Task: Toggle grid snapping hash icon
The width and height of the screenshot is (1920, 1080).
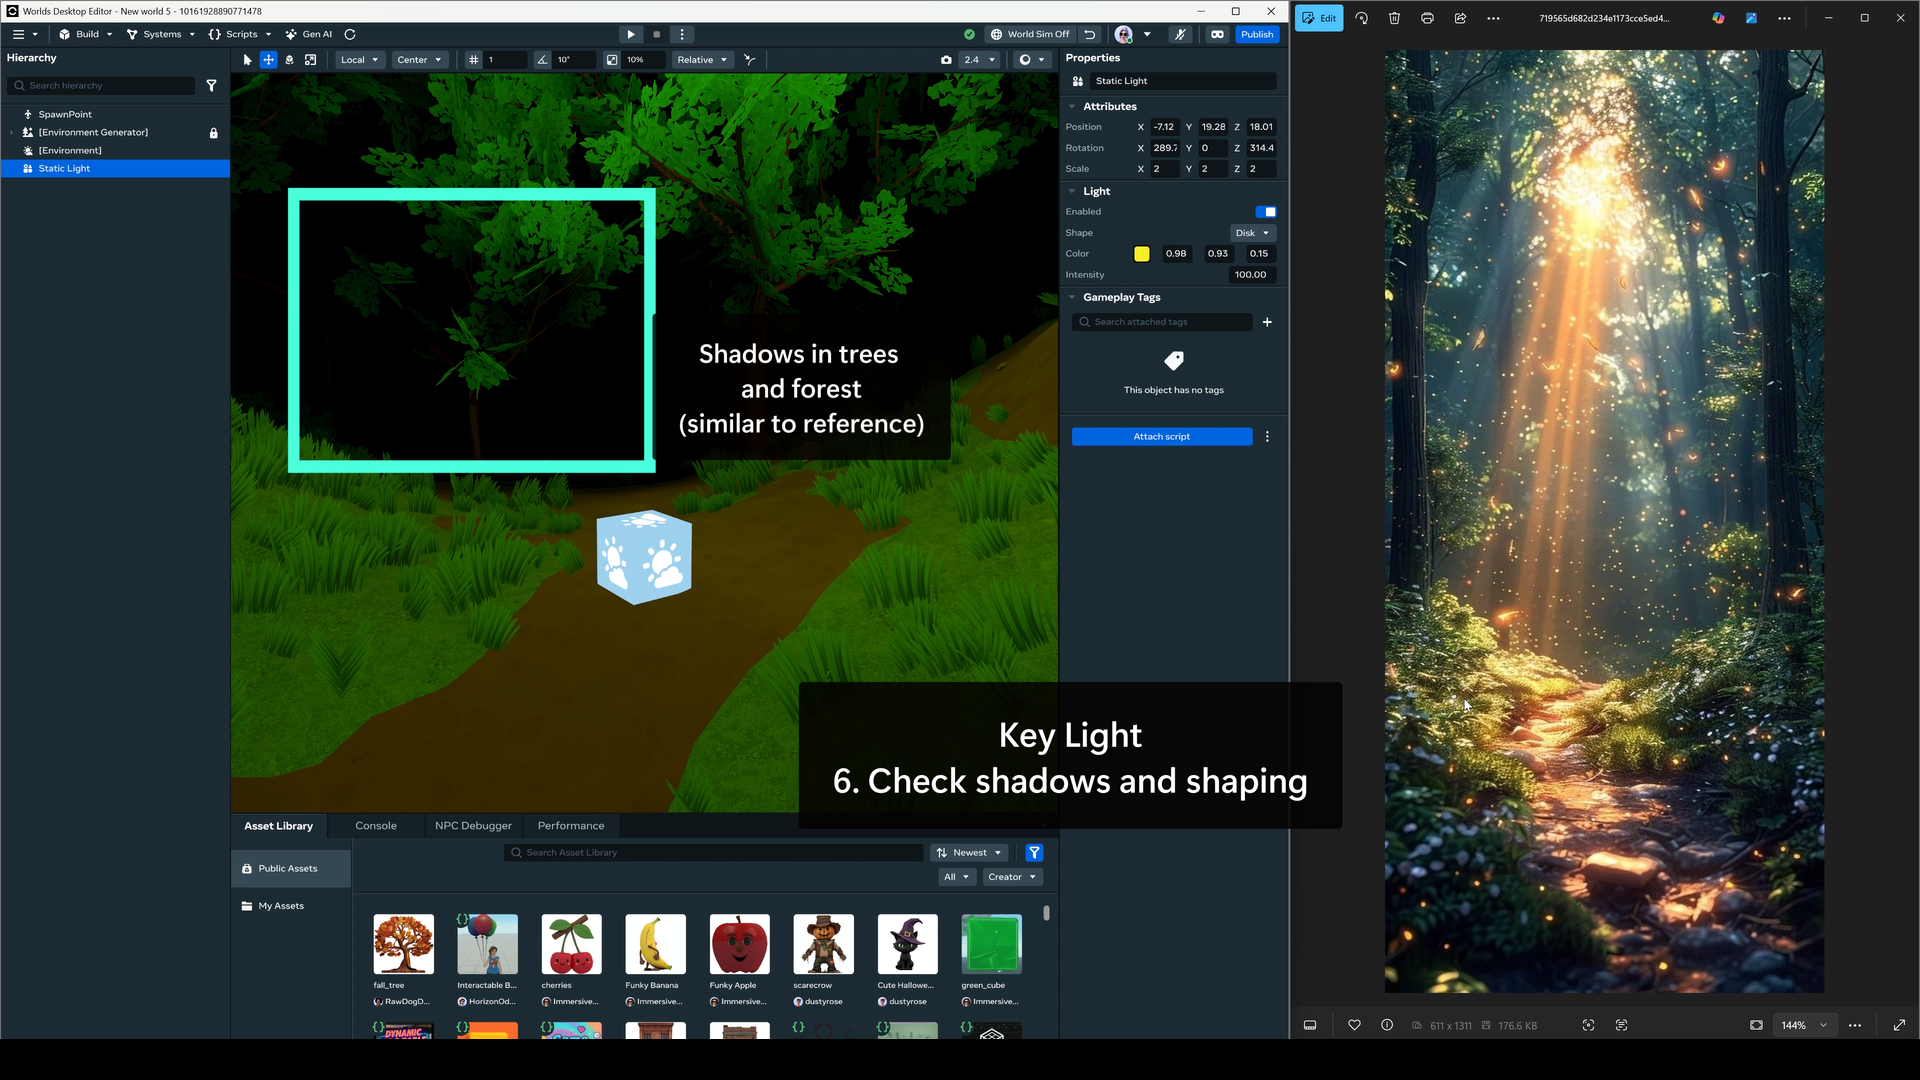Action: pos(474,60)
